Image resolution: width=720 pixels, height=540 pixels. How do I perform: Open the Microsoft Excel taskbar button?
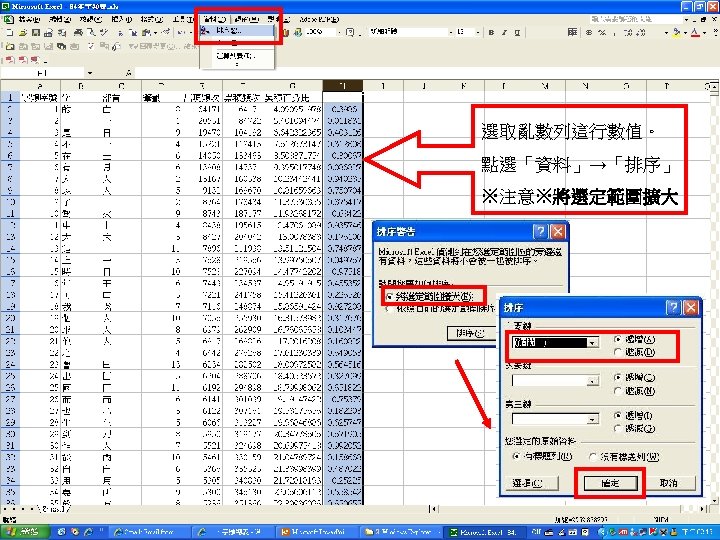pyautogui.click(x=484, y=532)
